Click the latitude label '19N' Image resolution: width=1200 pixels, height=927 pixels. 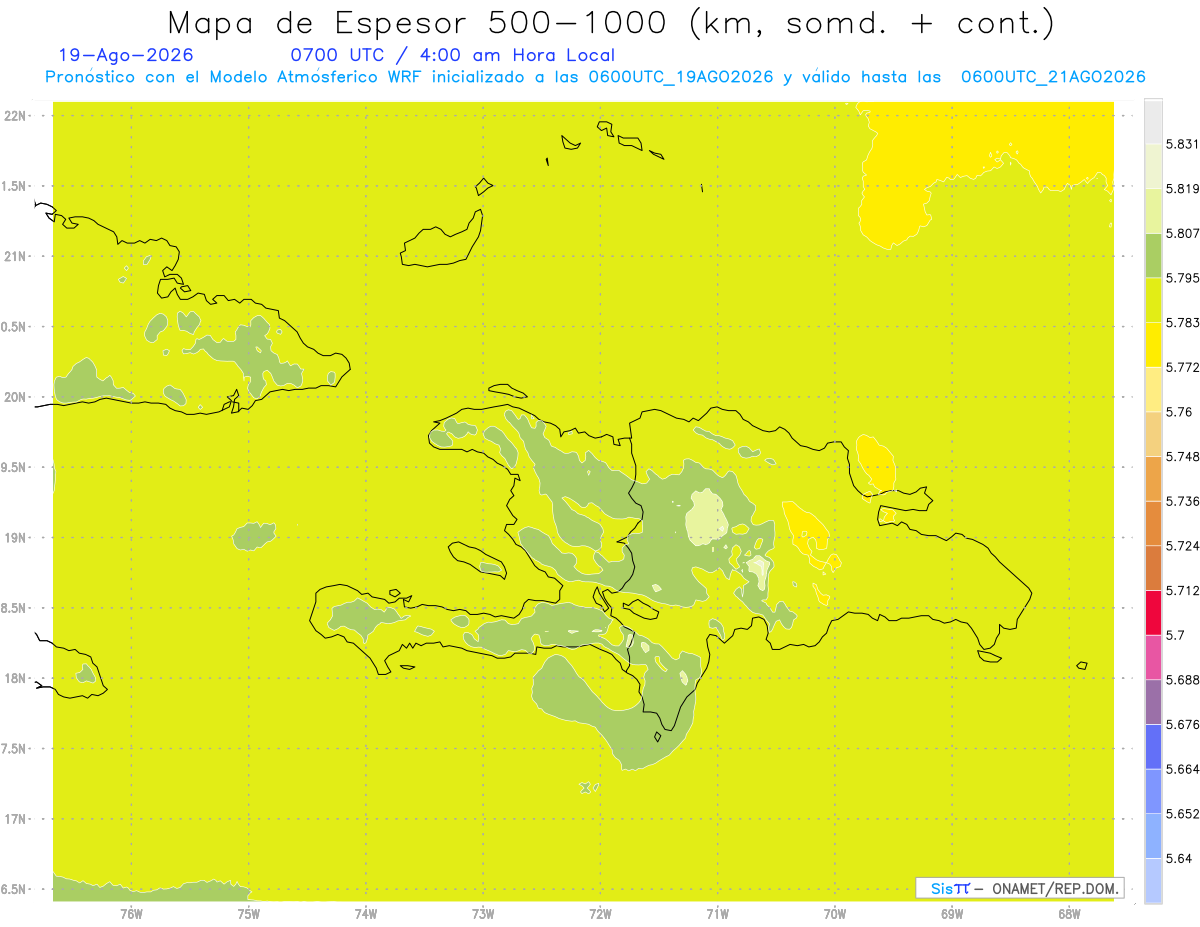tap(15, 537)
